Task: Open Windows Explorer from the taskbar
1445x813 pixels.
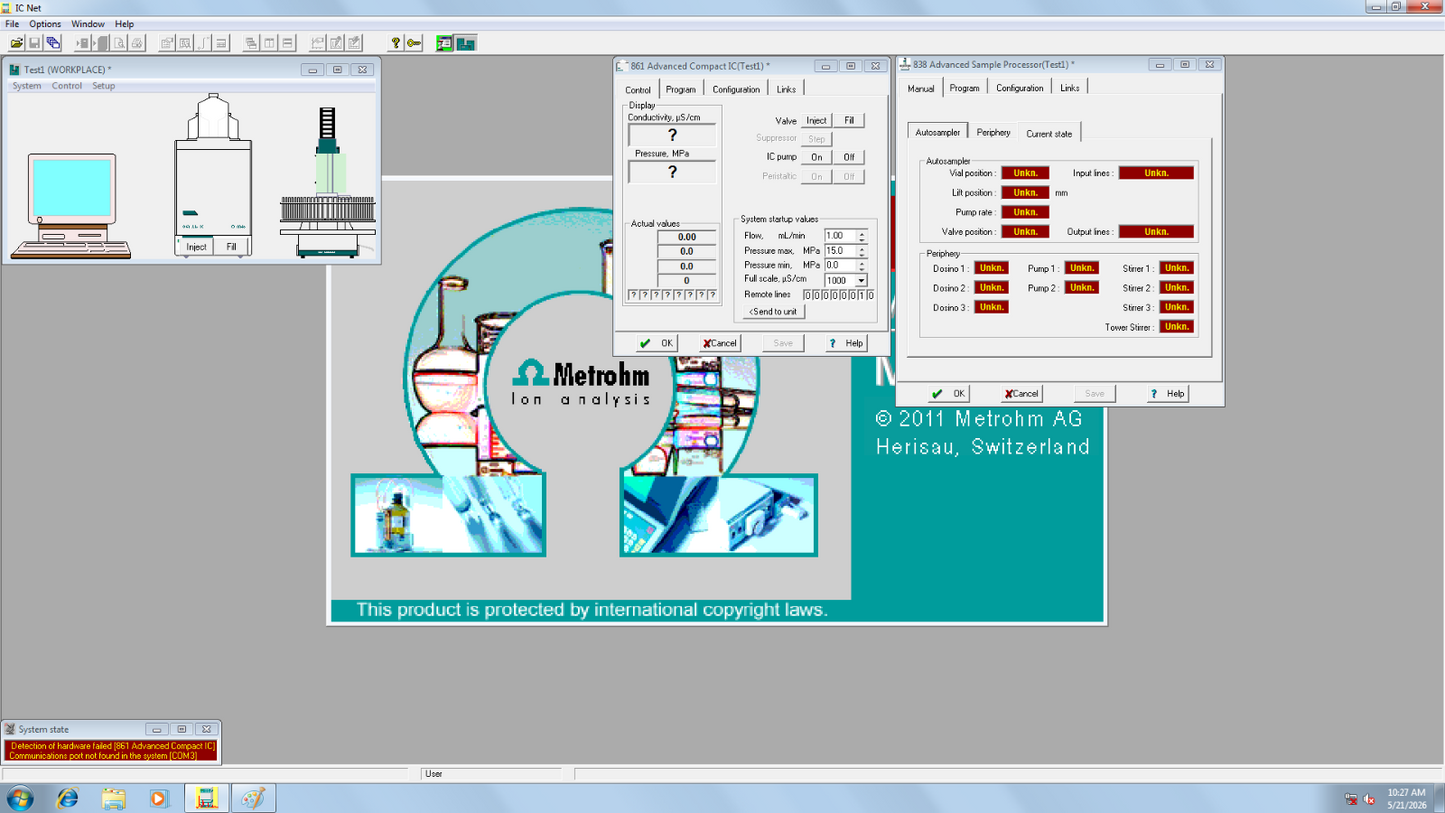Action: (113, 798)
